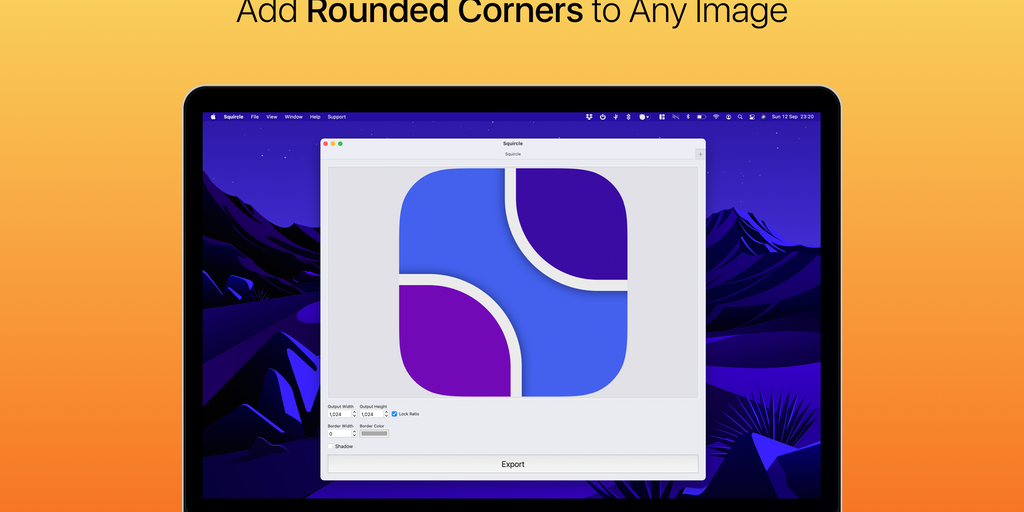Click the Export button

tap(513, 464)
